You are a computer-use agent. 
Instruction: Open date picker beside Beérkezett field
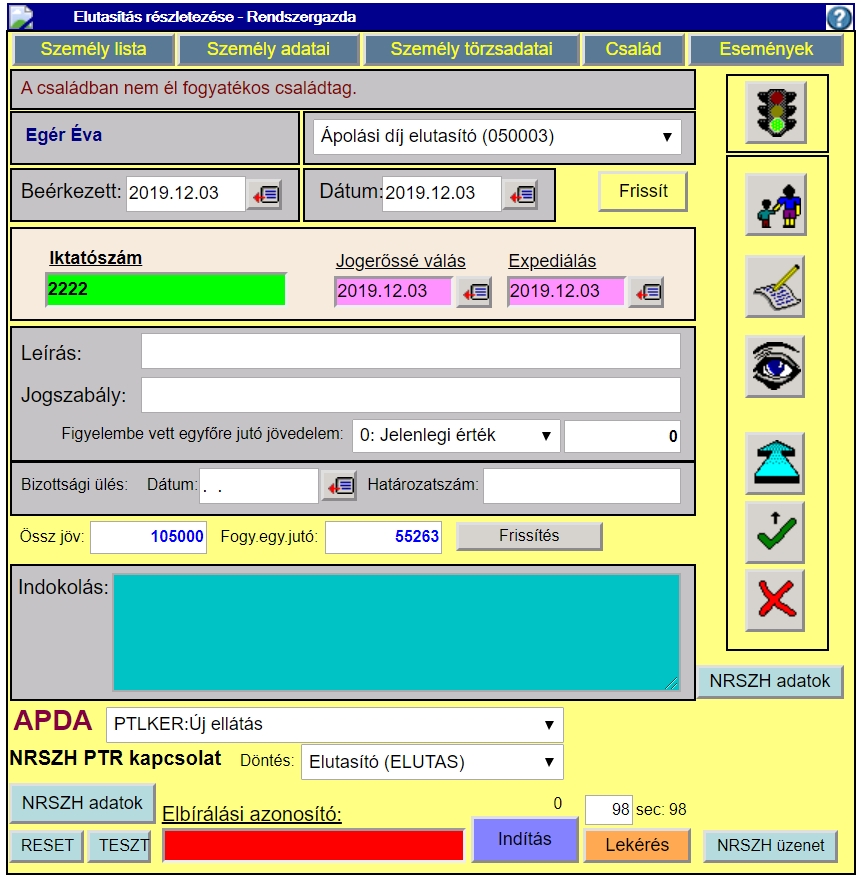pyautogui.click(x=264, y=194)
